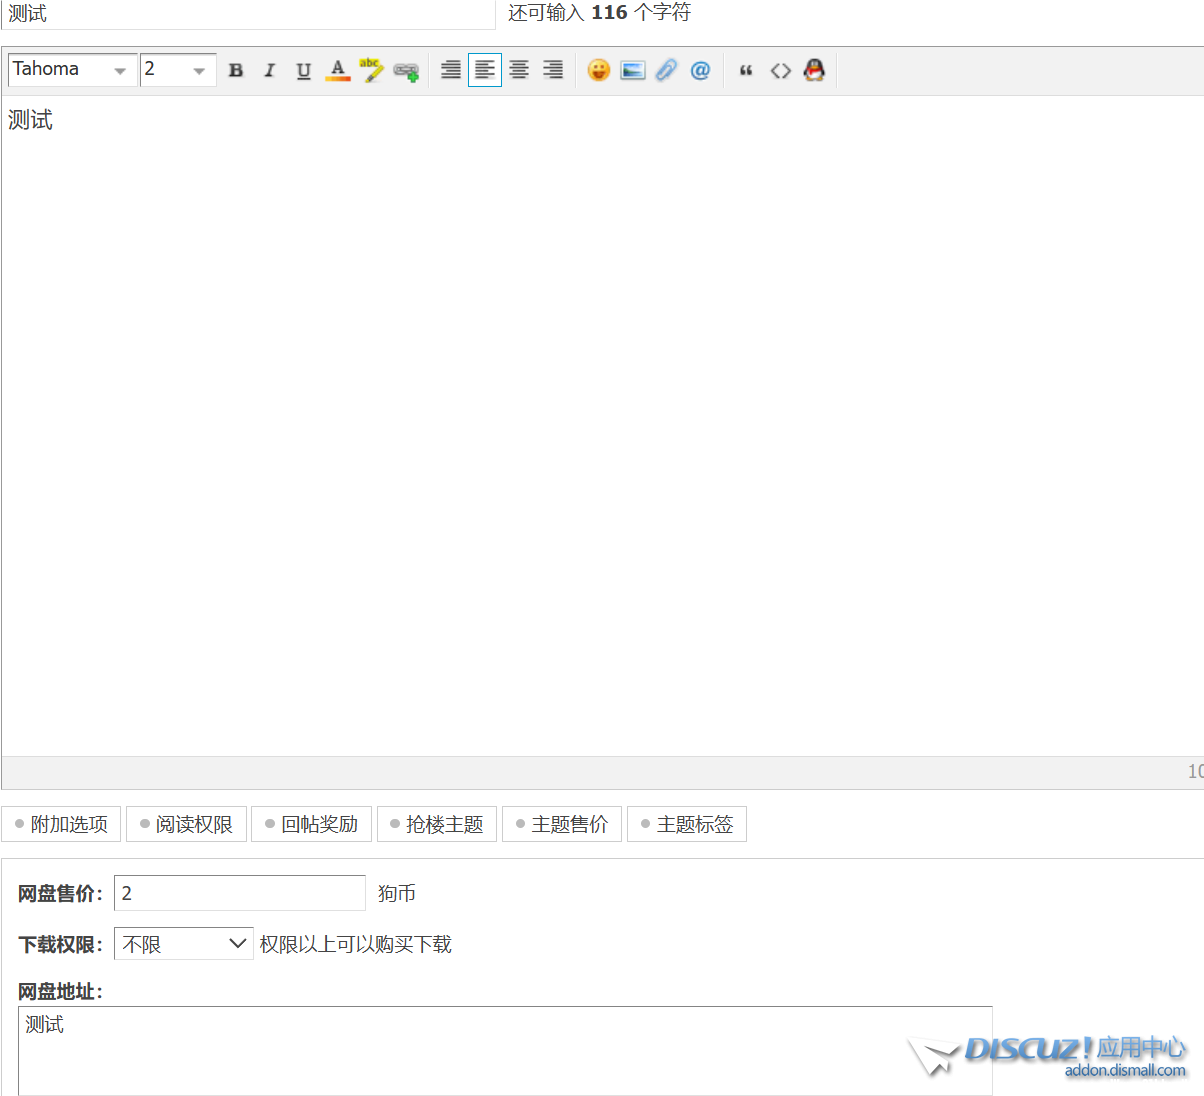Pick font color with A icon
The width and height of the screenshot is (1204, 1096).
[337, 70]
